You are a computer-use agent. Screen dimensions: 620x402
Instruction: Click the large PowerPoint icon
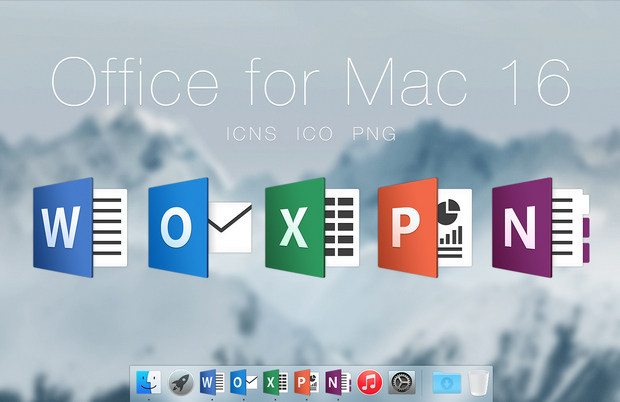click(425, 228)
